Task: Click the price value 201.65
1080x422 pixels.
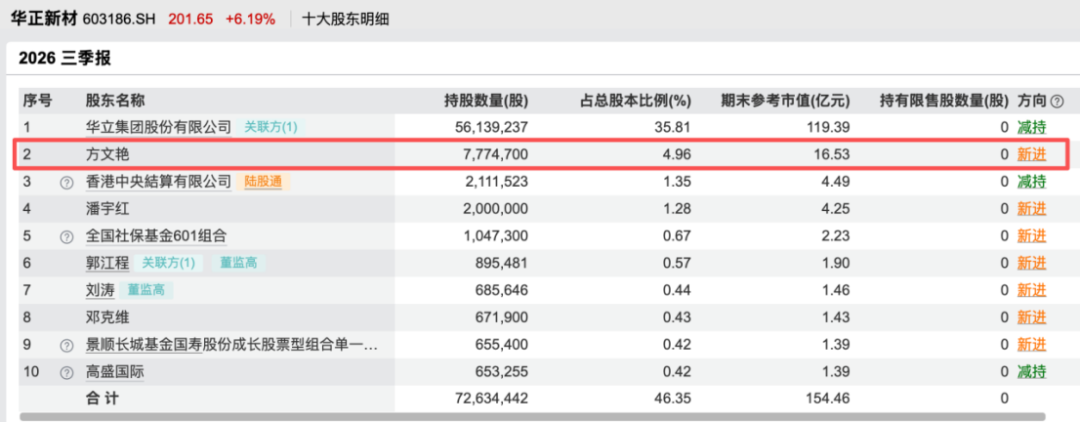Action: point(190,19)
